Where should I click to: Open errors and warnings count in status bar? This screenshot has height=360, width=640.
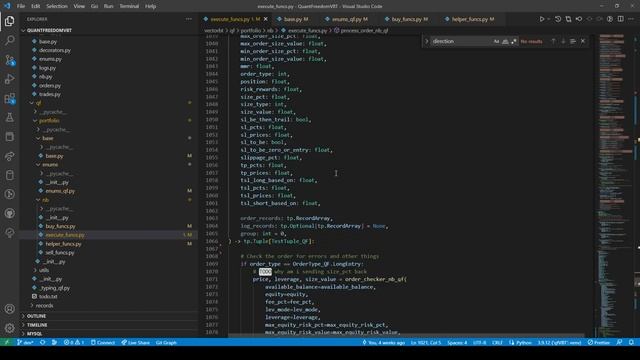point(74,342)
